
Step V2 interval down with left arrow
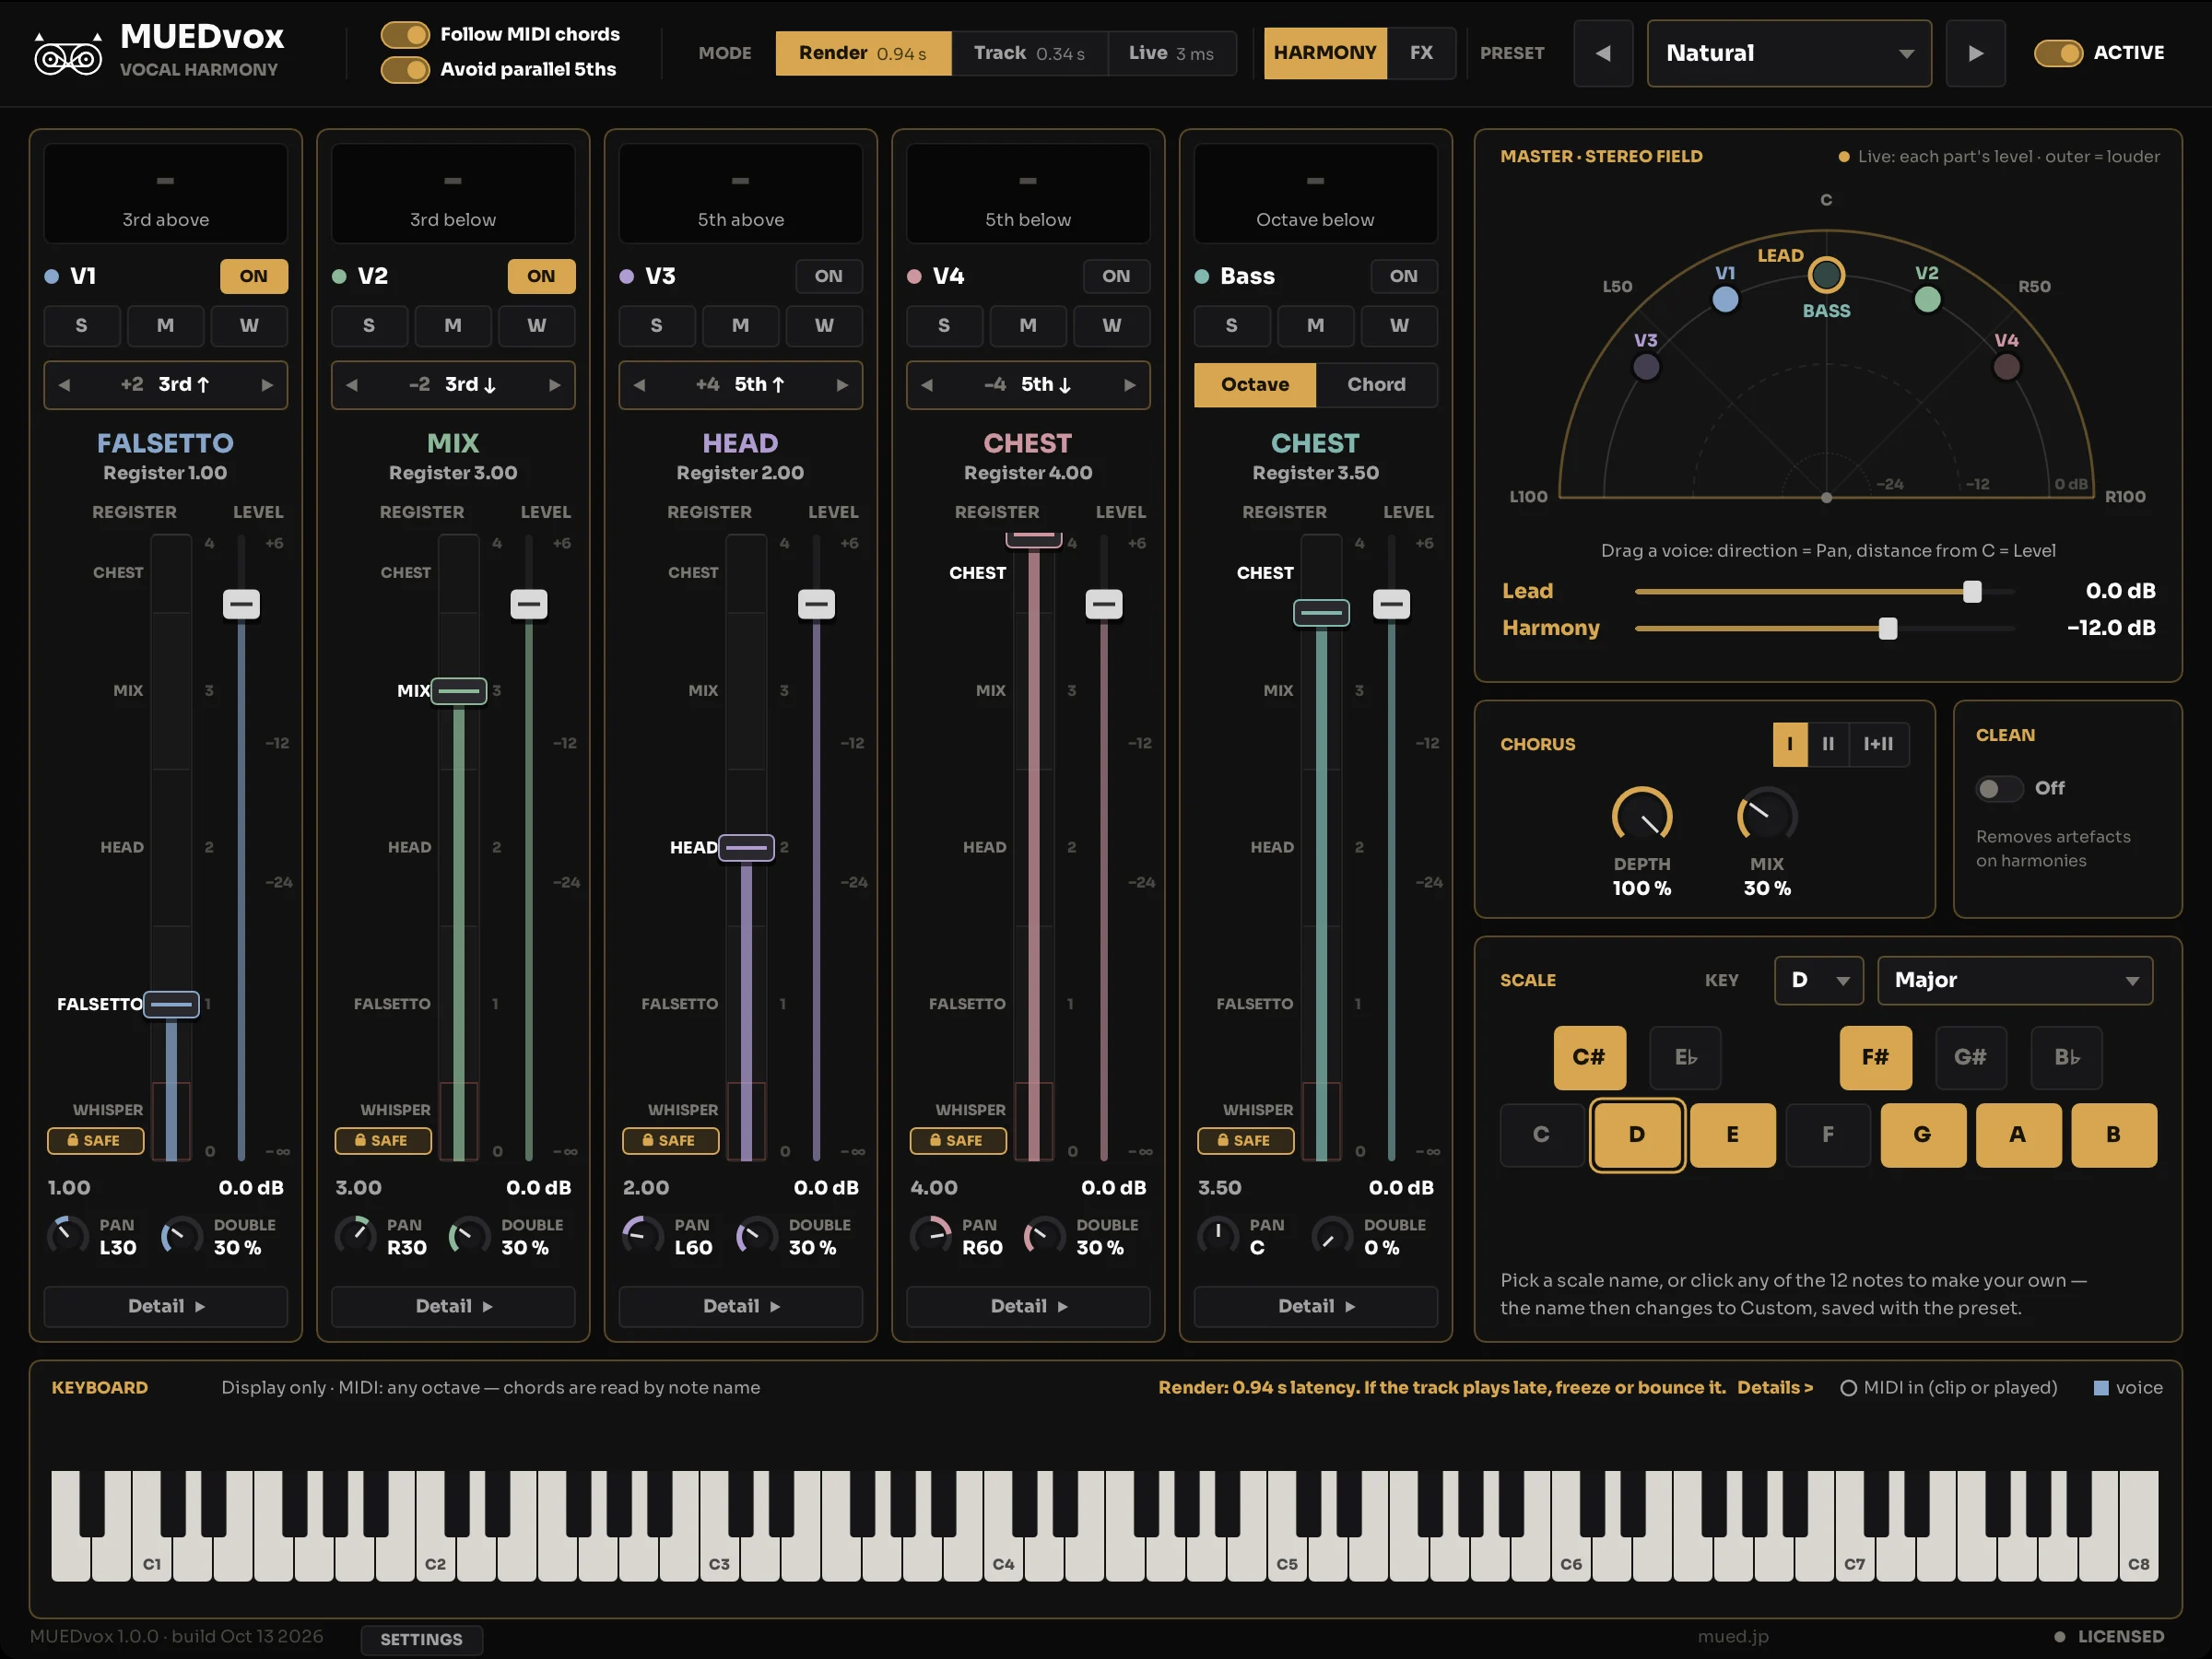[x=352, y=385]
